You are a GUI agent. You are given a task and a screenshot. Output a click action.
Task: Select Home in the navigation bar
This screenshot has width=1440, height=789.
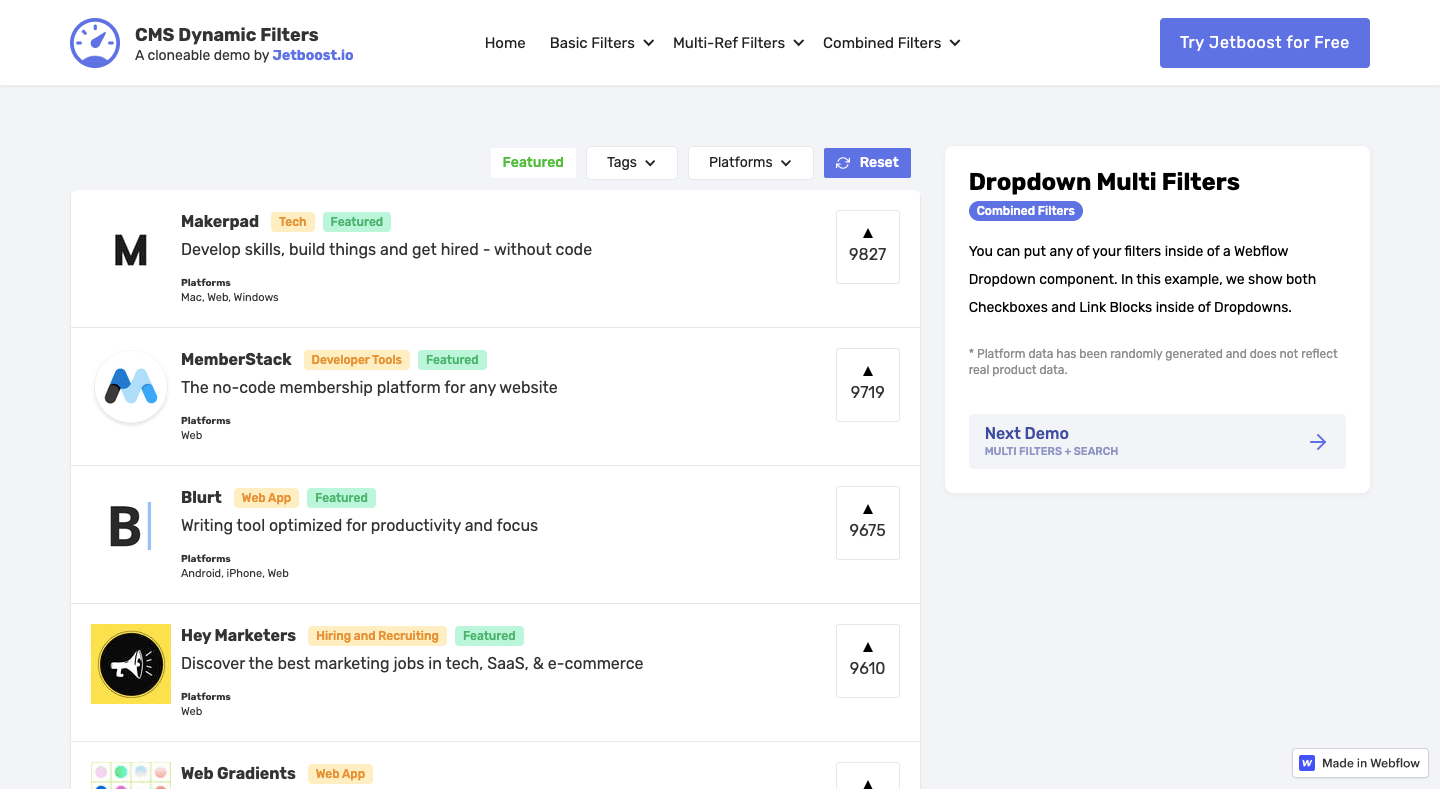(505, 43)
